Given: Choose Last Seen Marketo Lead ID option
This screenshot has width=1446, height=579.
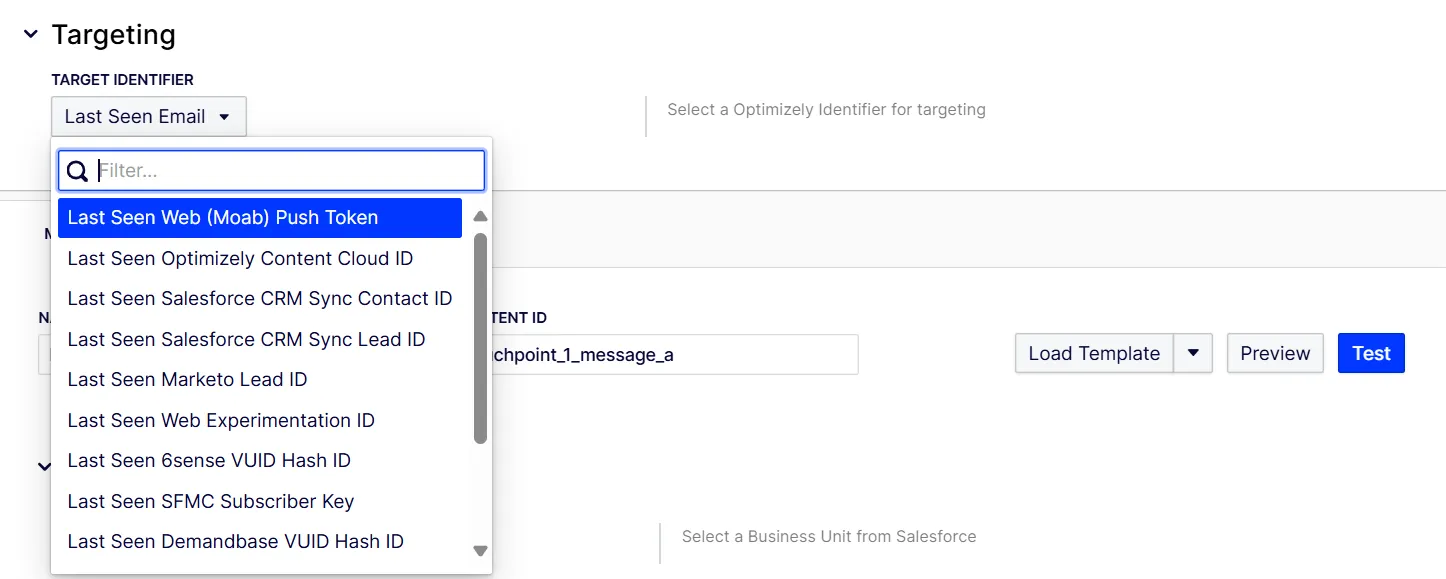Looking at the screenshot, I should click(x=260, y=379).
